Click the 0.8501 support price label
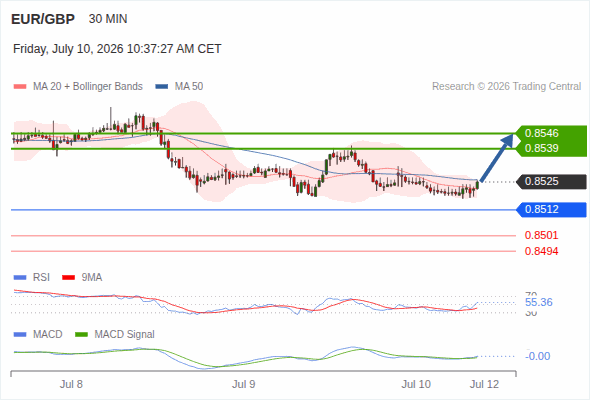 (x=541, y=236)
